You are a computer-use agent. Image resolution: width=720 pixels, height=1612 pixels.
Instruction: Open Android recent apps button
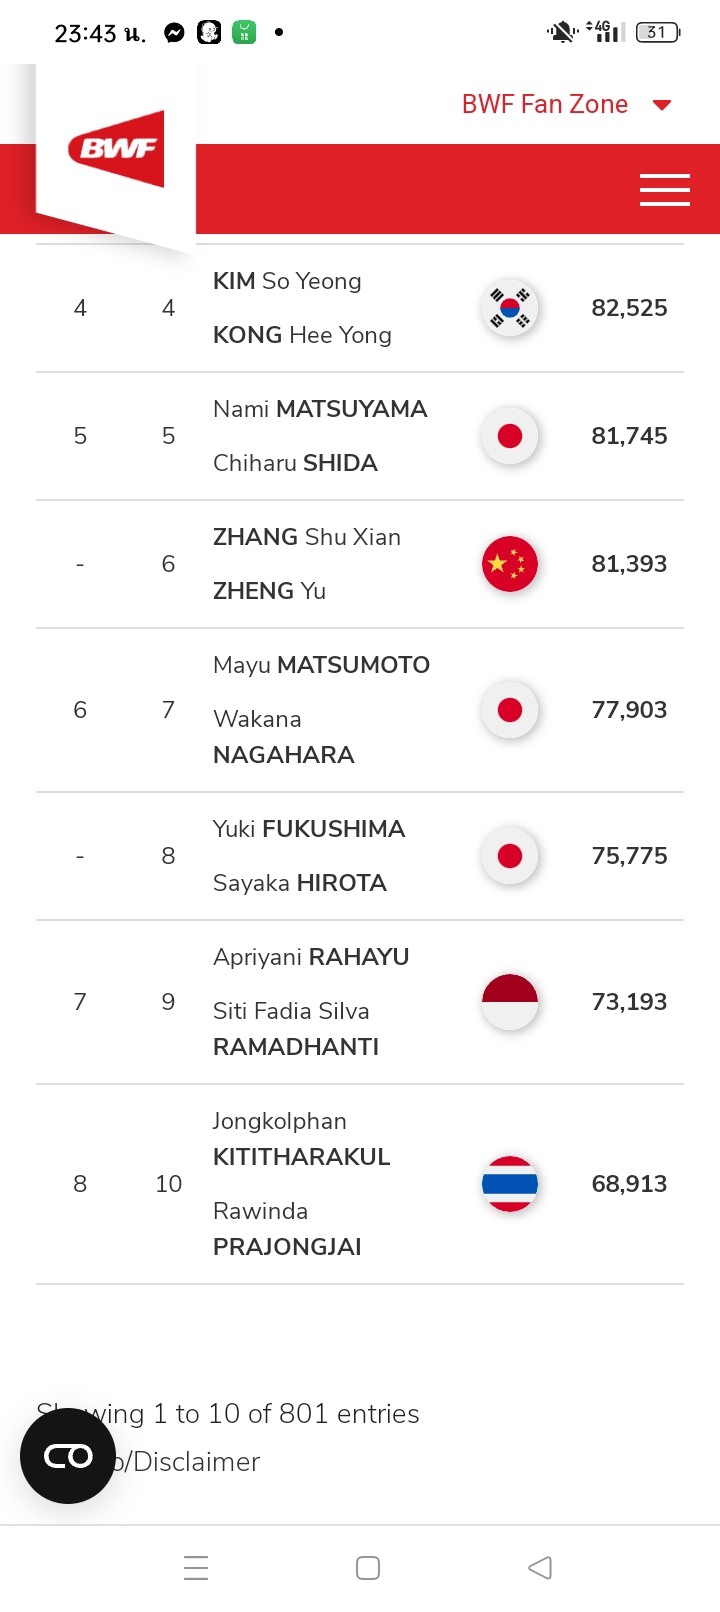click(196, 1568)
